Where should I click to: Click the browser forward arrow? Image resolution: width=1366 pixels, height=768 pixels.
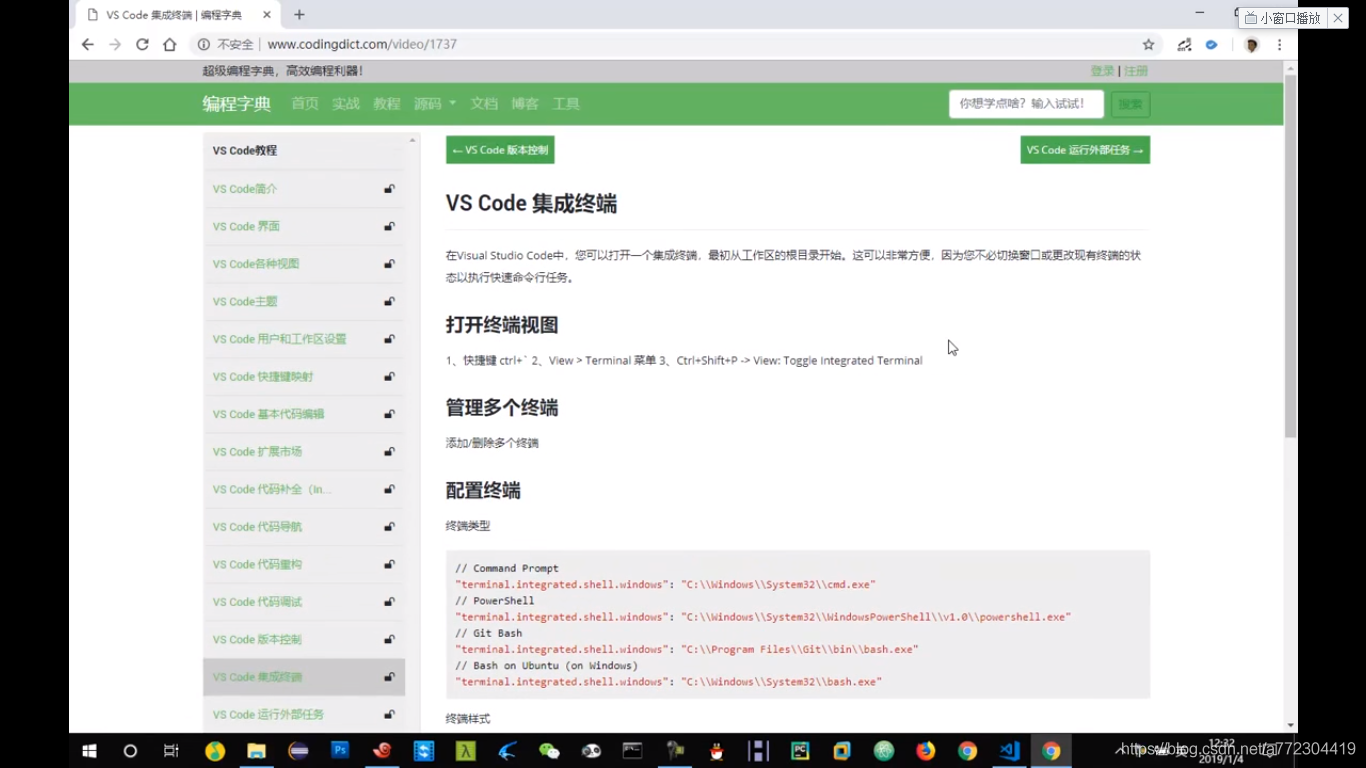(115, 45)
